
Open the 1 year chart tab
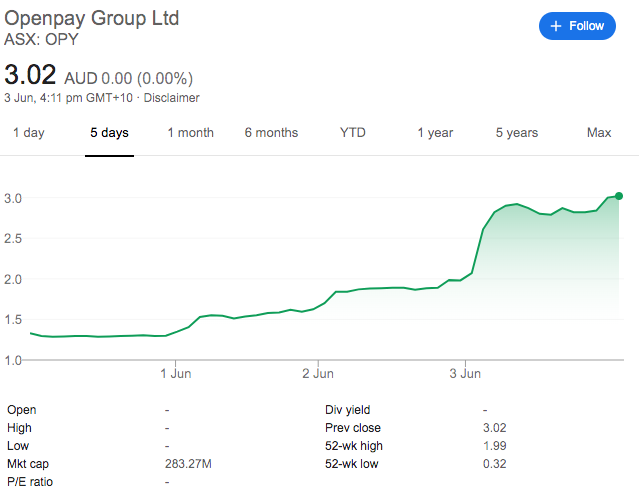tap(435, 133)
